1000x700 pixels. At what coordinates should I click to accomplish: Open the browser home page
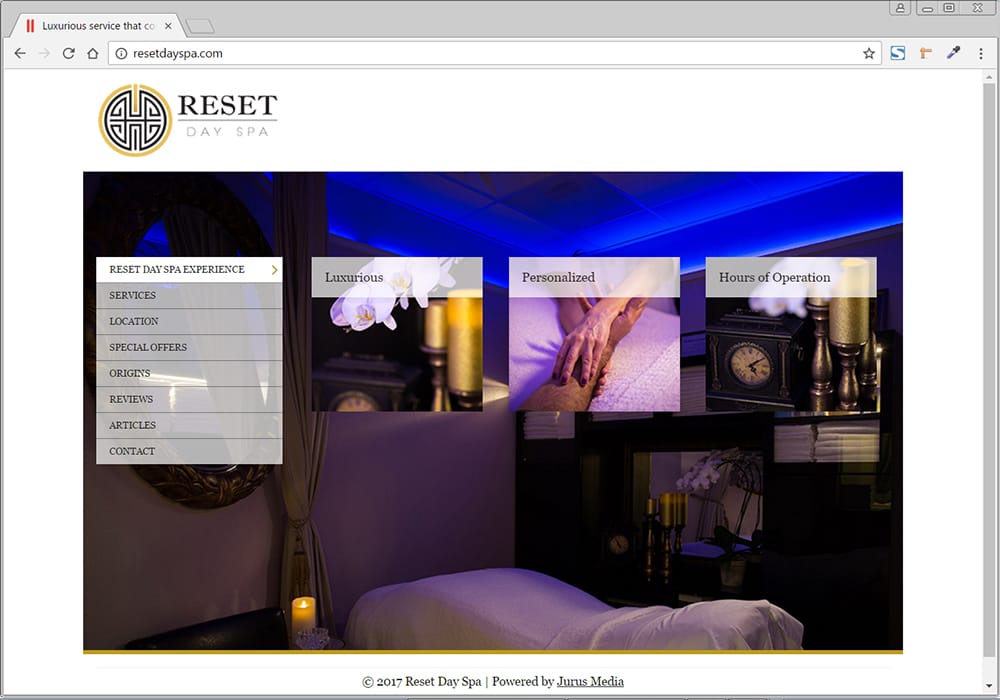[92, 54]
